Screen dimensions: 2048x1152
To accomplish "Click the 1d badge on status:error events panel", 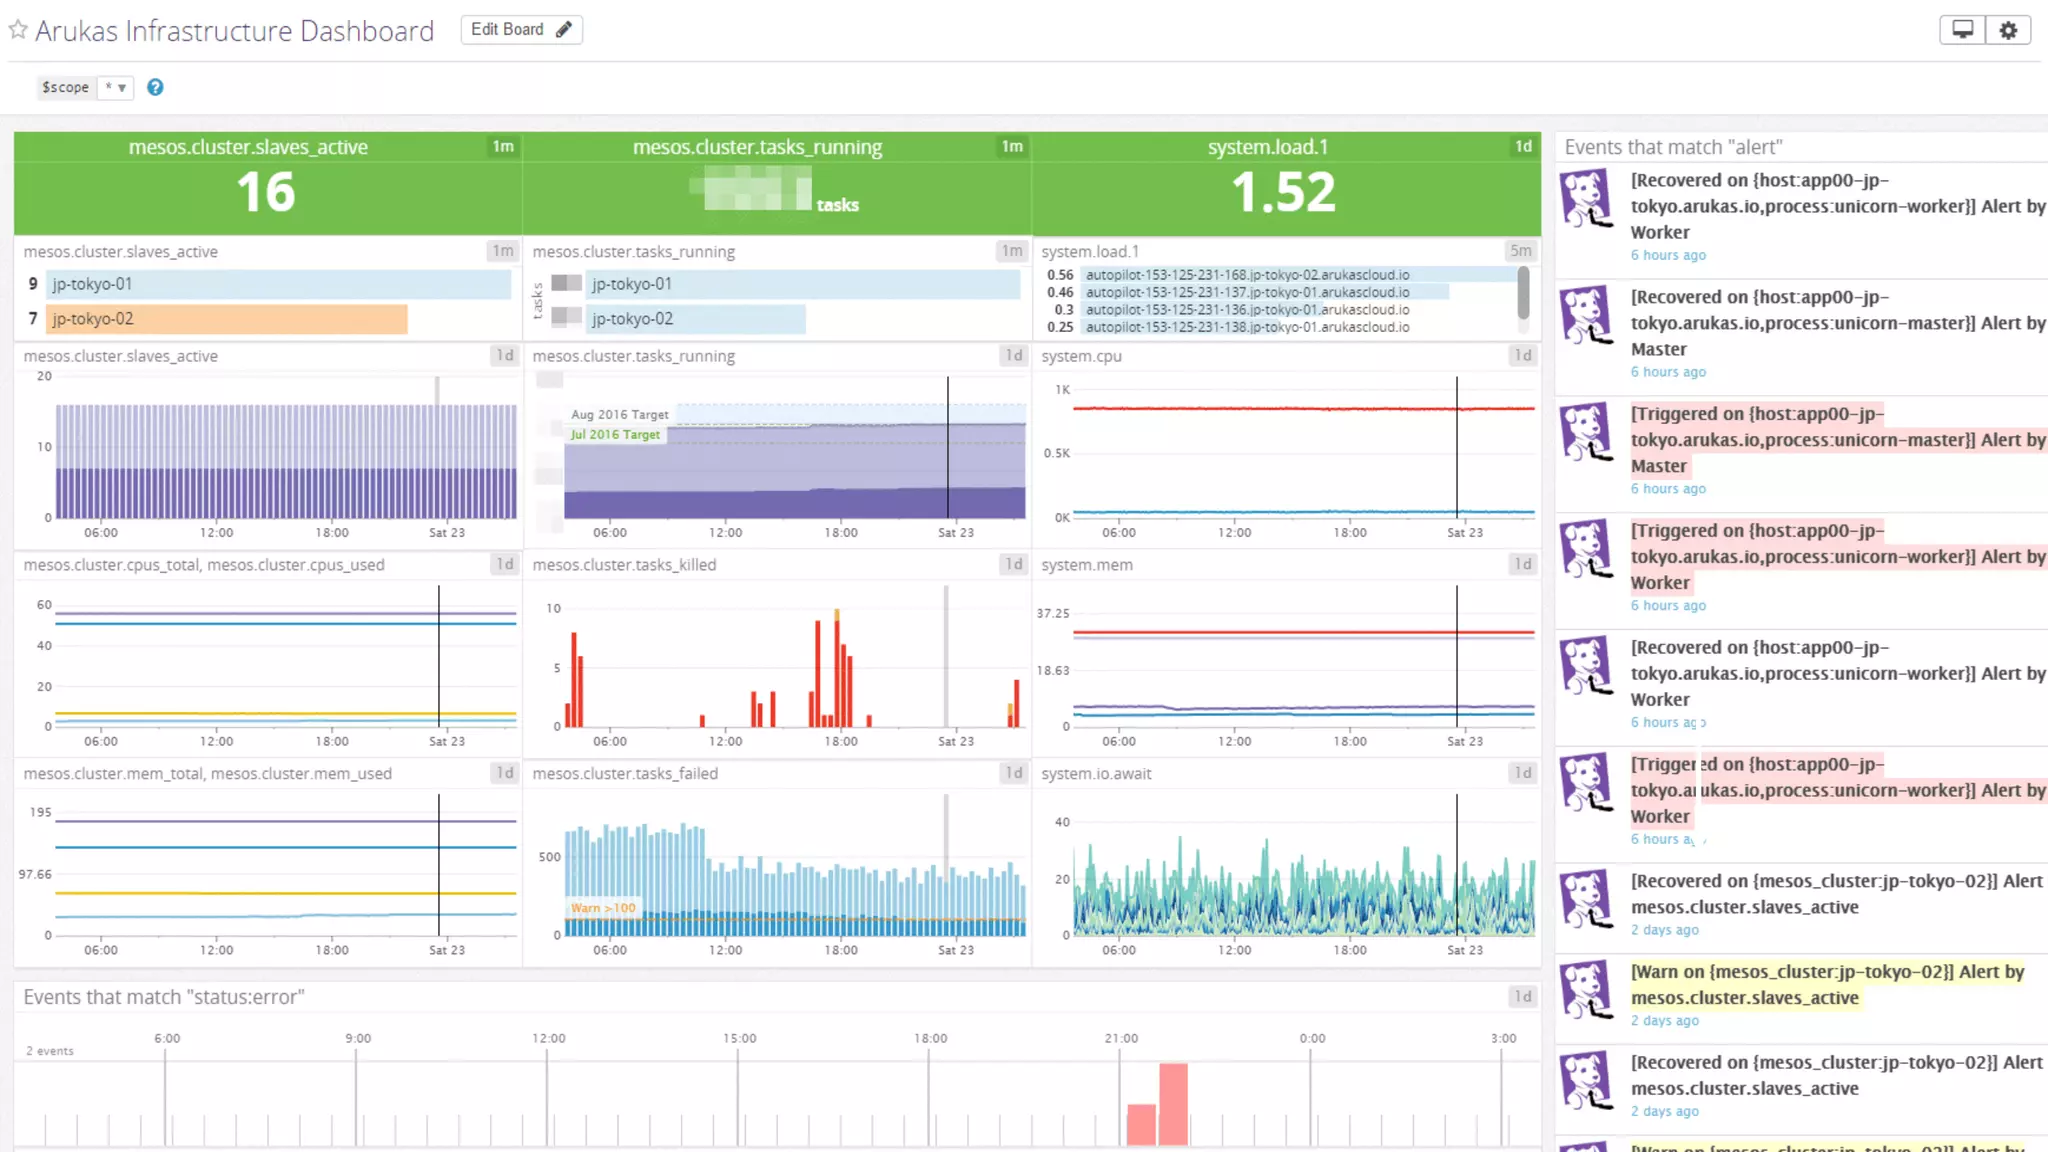I will tap(1522, 996).
